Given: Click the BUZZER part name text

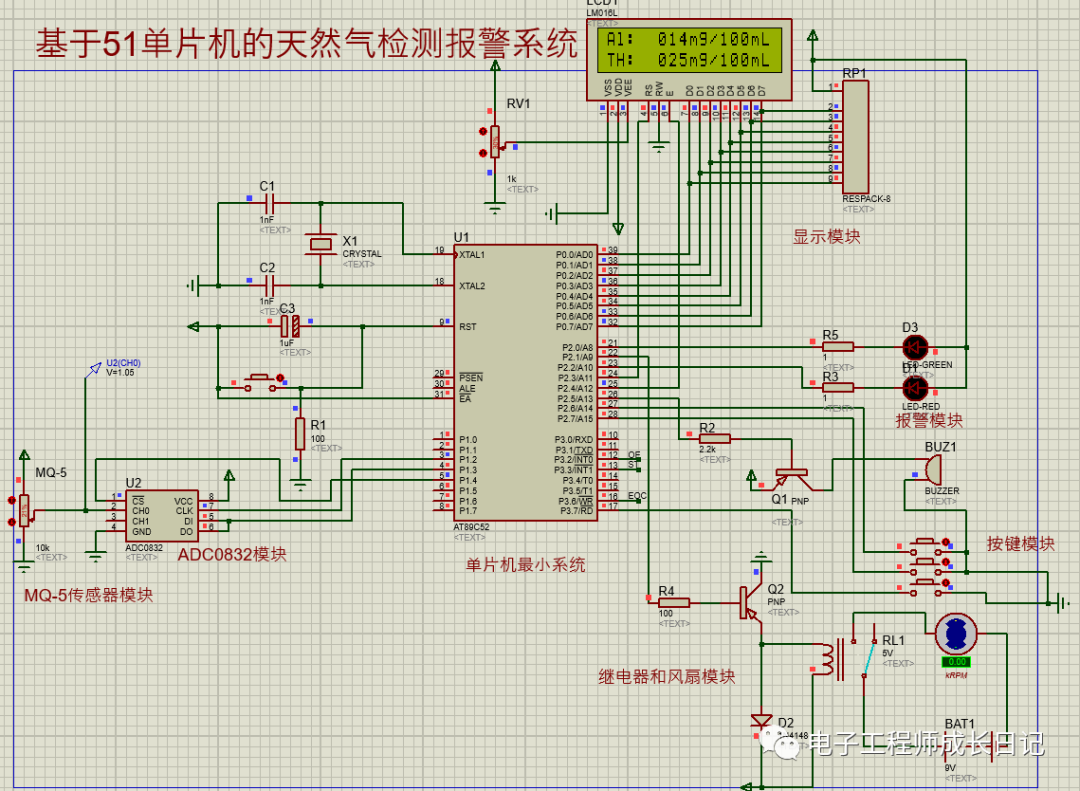Looking at the screenshot, I should click(x=942, y=491).
